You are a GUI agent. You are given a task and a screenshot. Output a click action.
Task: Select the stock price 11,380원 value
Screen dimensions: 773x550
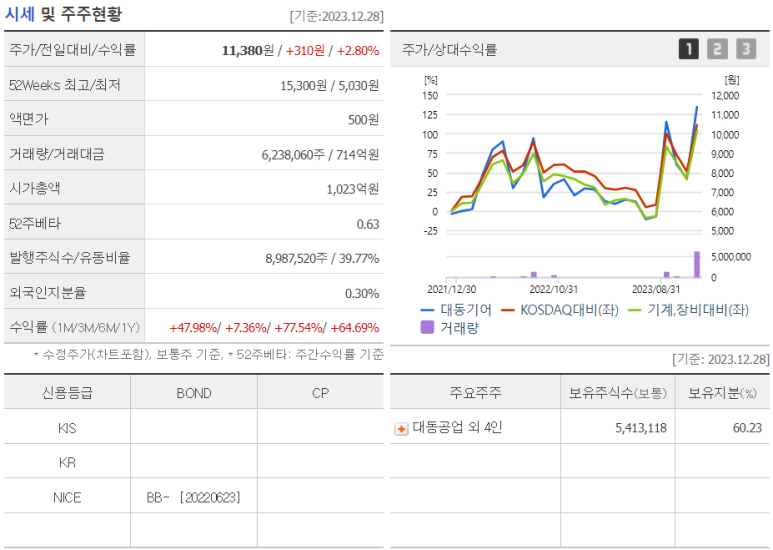point(247,50)
